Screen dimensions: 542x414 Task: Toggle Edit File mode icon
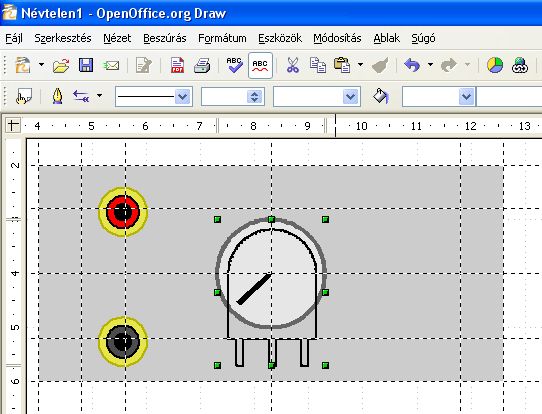point(143,65)
